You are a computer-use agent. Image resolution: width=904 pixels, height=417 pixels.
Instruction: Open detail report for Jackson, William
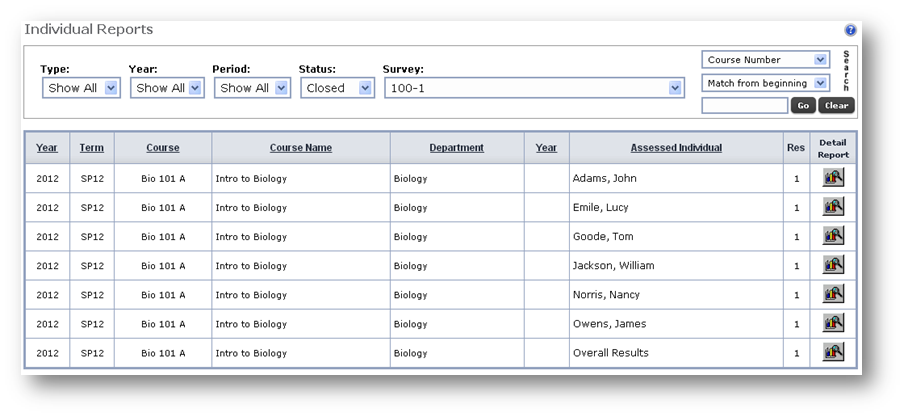tap(833, 265)
